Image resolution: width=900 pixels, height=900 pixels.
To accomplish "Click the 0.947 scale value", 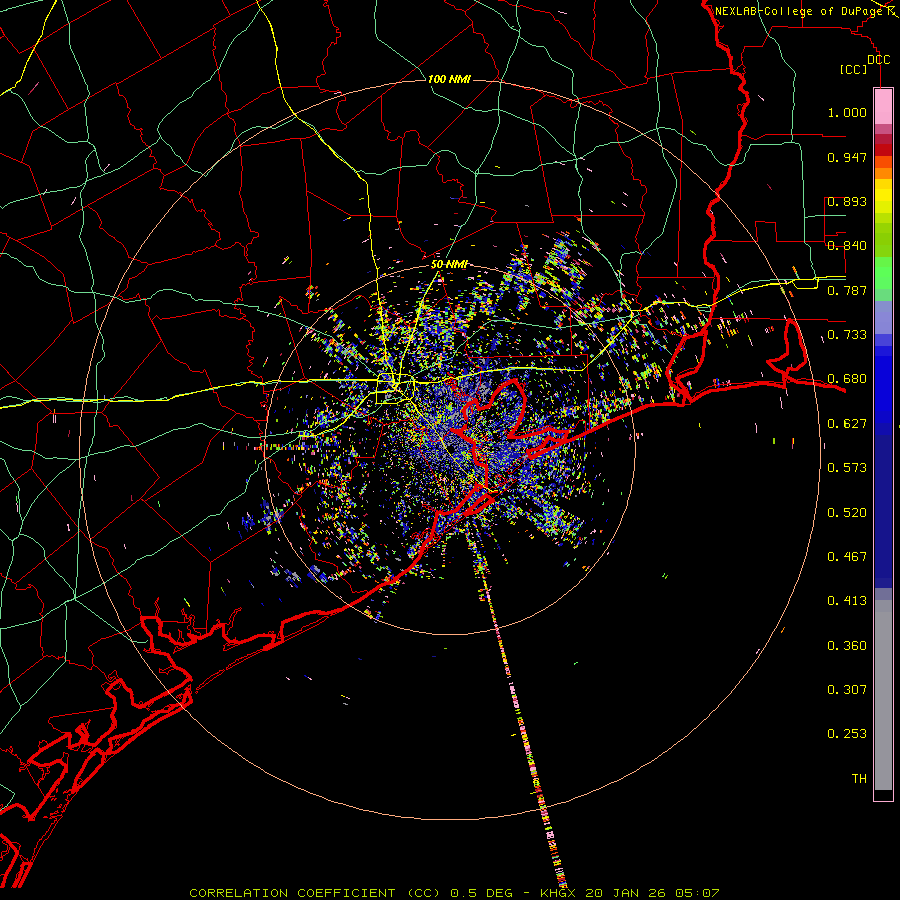I will coord(847,157).
